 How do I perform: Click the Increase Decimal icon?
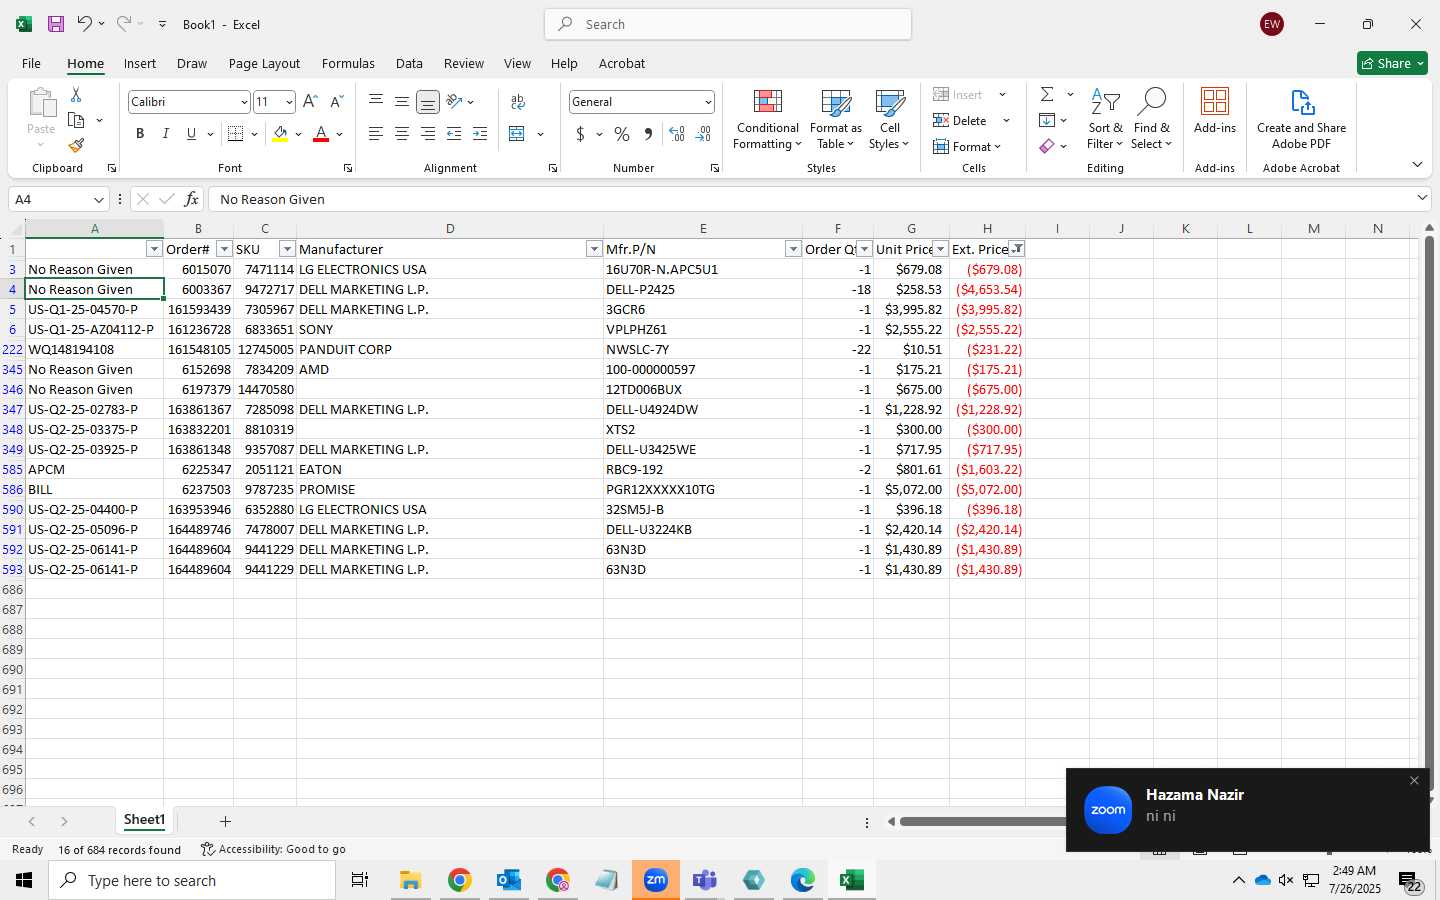[x=677, y=134]
